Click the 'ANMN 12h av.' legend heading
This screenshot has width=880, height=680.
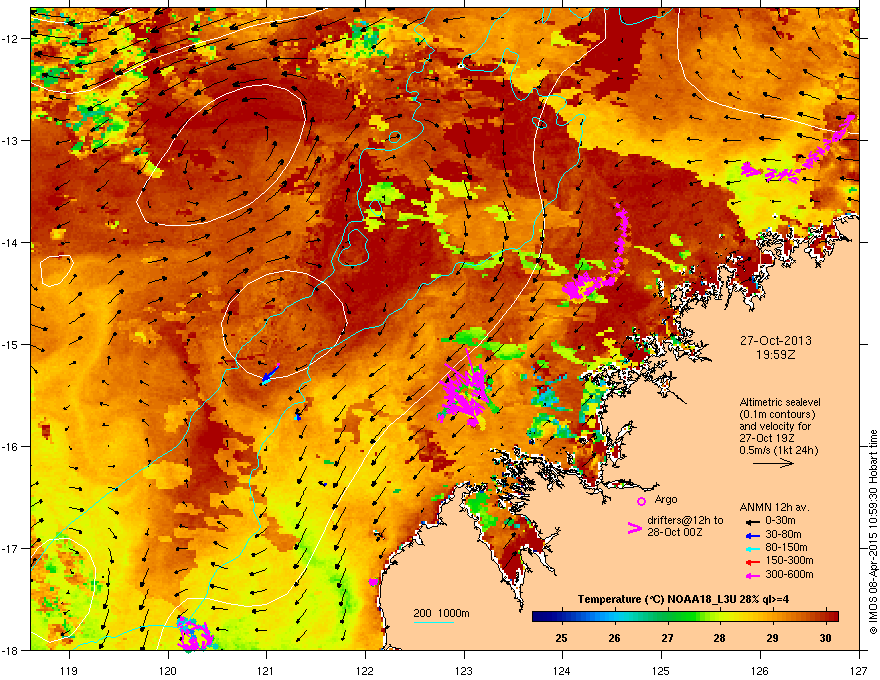coord(774,508)
